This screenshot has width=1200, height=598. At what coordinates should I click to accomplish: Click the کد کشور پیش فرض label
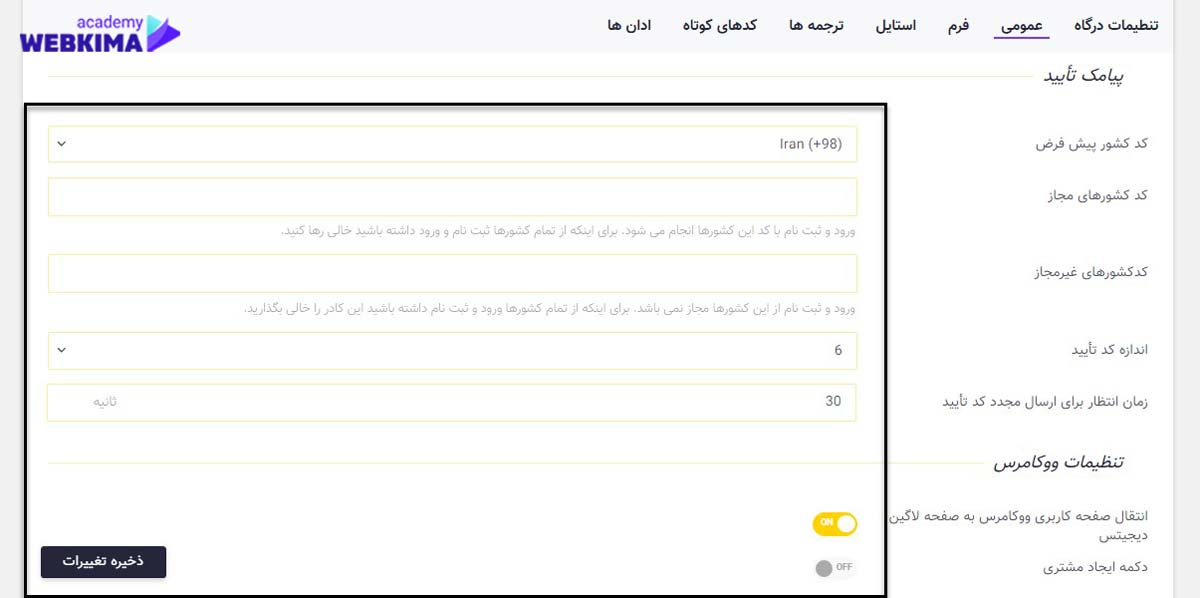point(1092,144)
